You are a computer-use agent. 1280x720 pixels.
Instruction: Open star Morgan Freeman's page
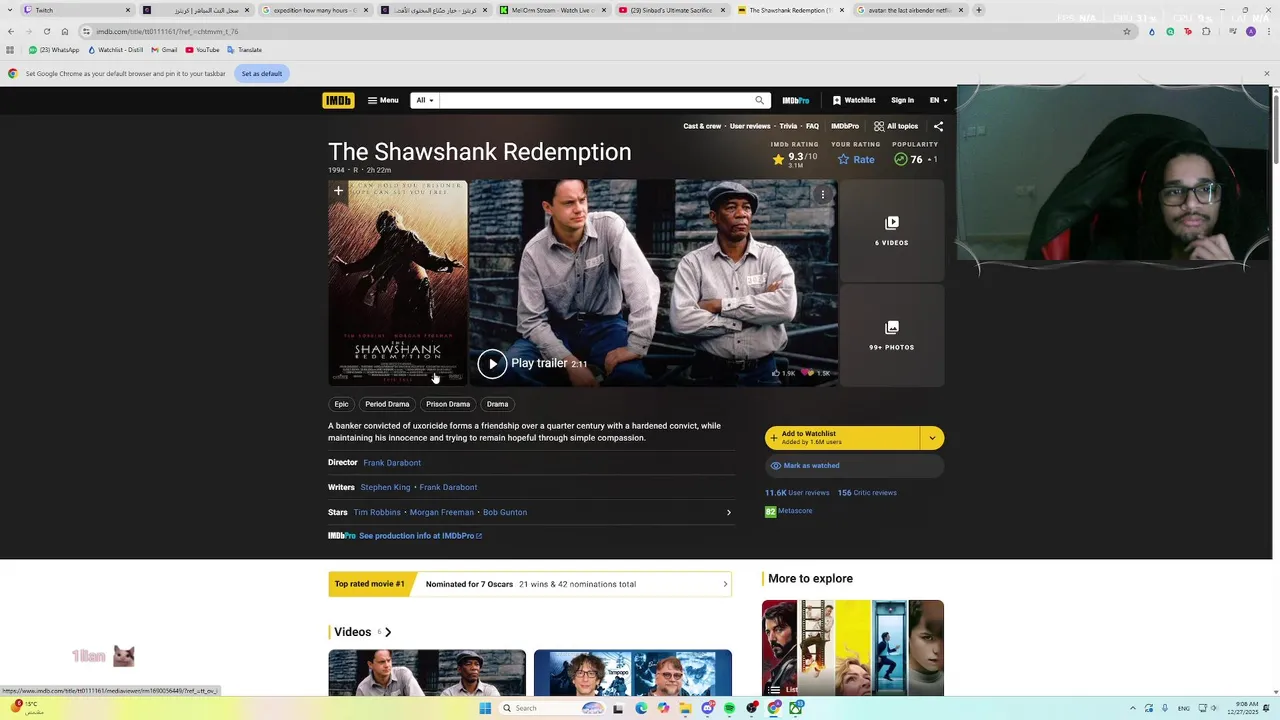point(441,512)
